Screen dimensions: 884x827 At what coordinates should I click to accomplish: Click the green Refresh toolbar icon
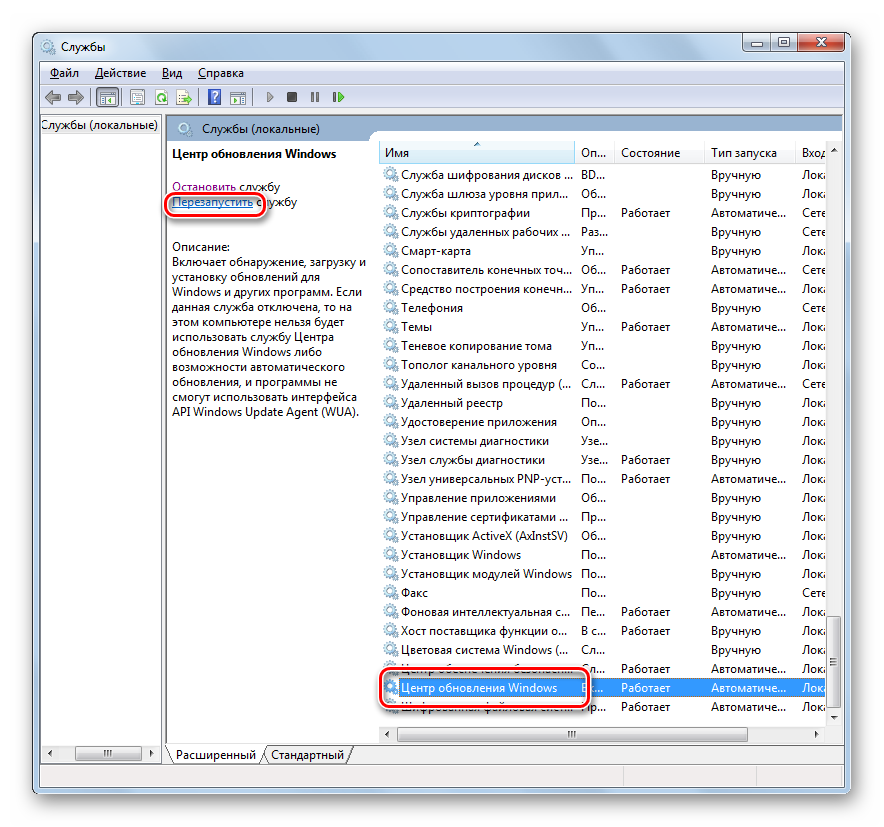click(x=161, y=97)
